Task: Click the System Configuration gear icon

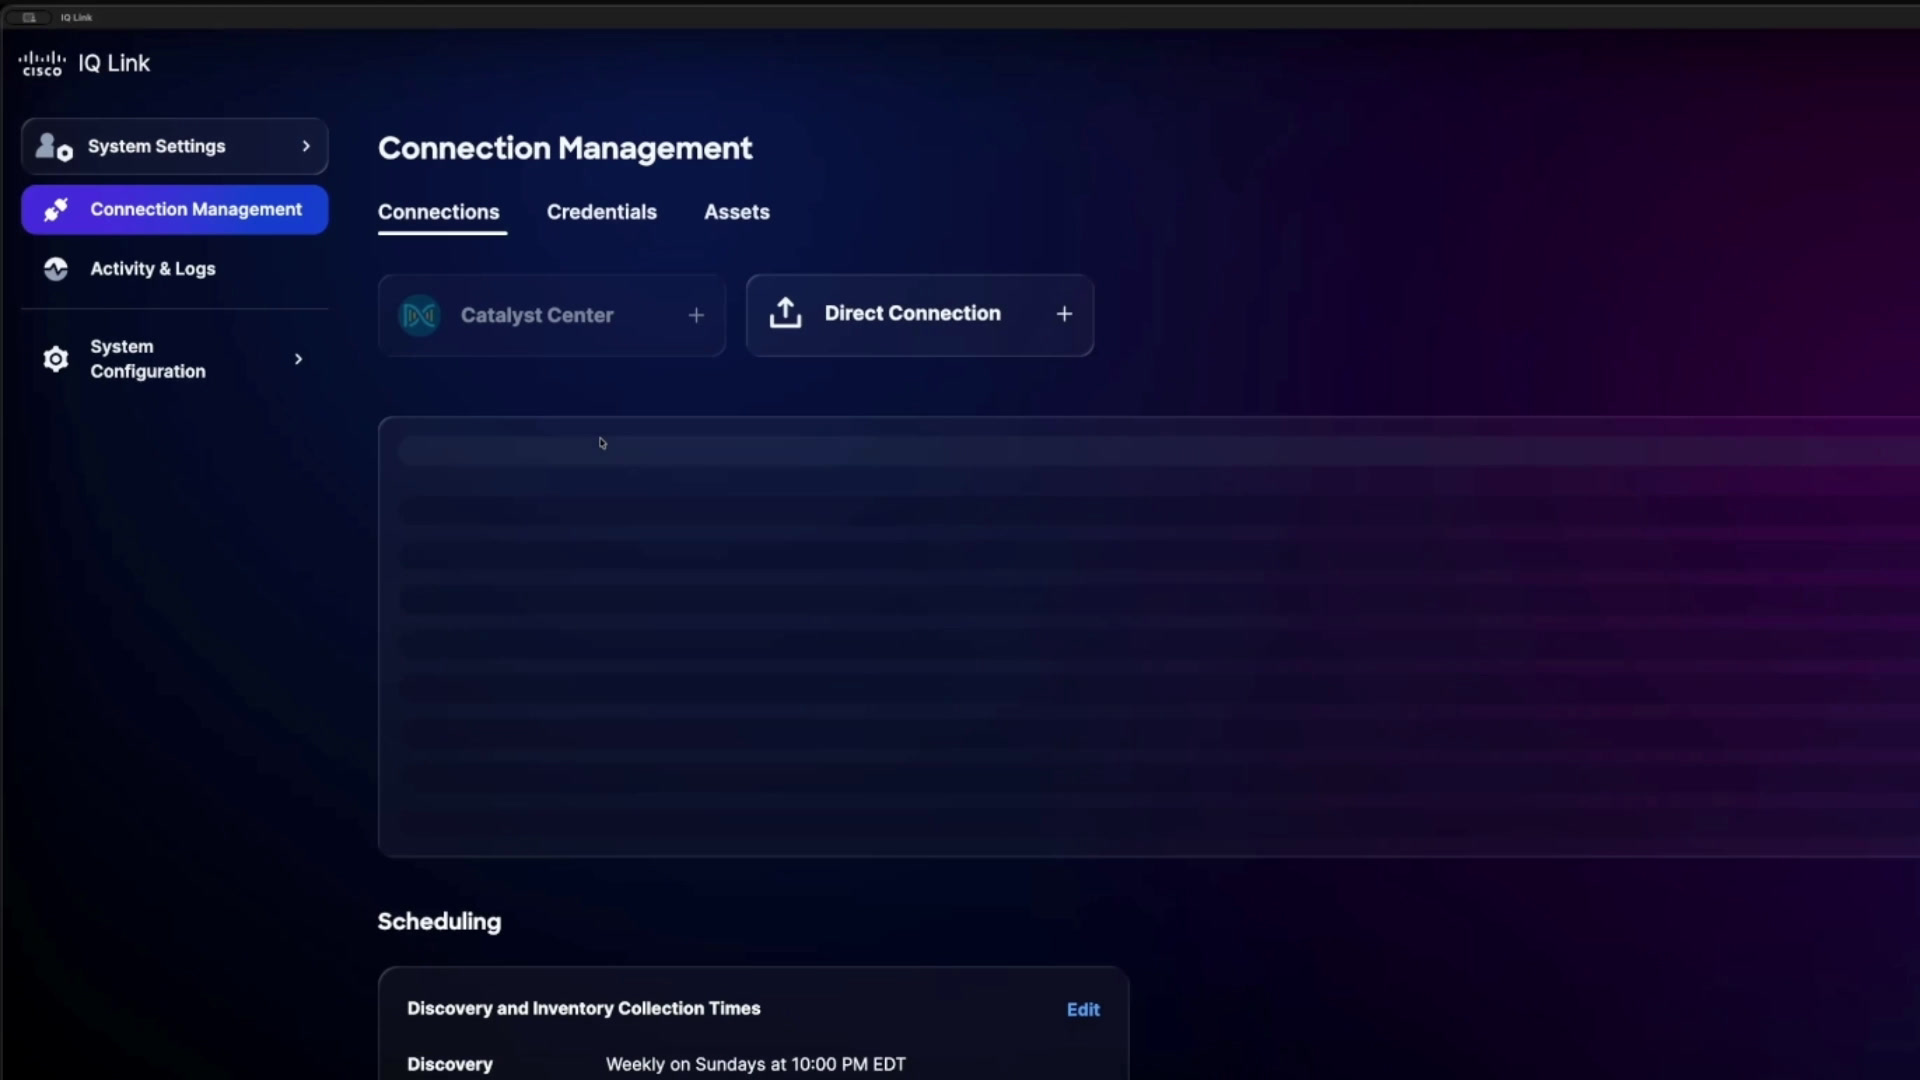Action: [x=56, y=359]
